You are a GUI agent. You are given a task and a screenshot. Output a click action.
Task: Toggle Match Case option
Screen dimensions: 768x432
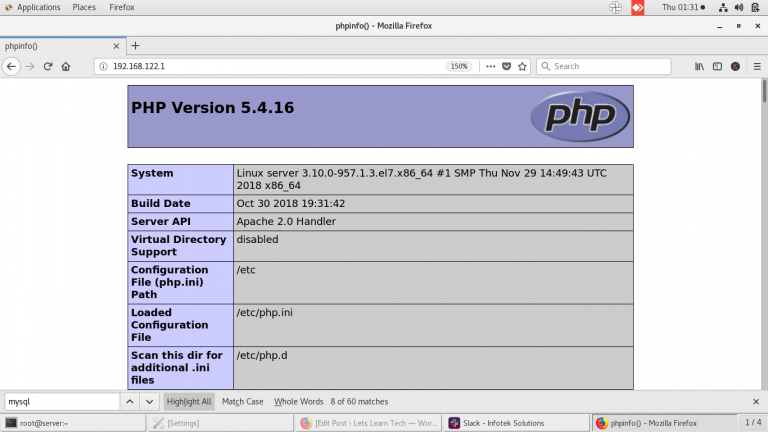click(242, 402)
